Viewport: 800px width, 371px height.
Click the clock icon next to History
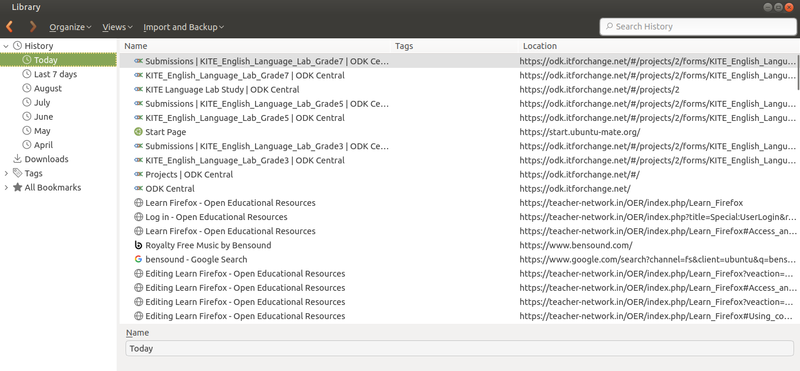point(17,46)
